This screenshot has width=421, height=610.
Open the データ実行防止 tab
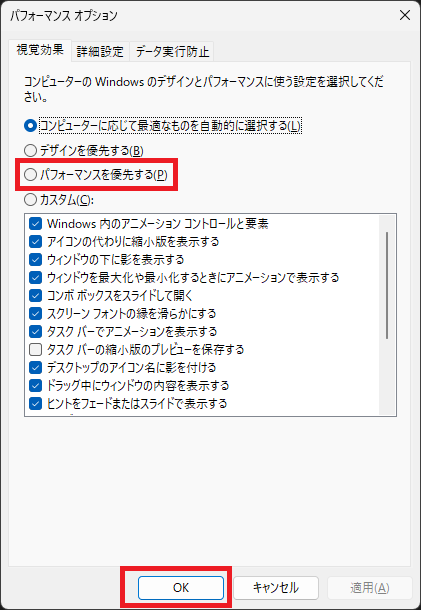[x=172, y=52]
